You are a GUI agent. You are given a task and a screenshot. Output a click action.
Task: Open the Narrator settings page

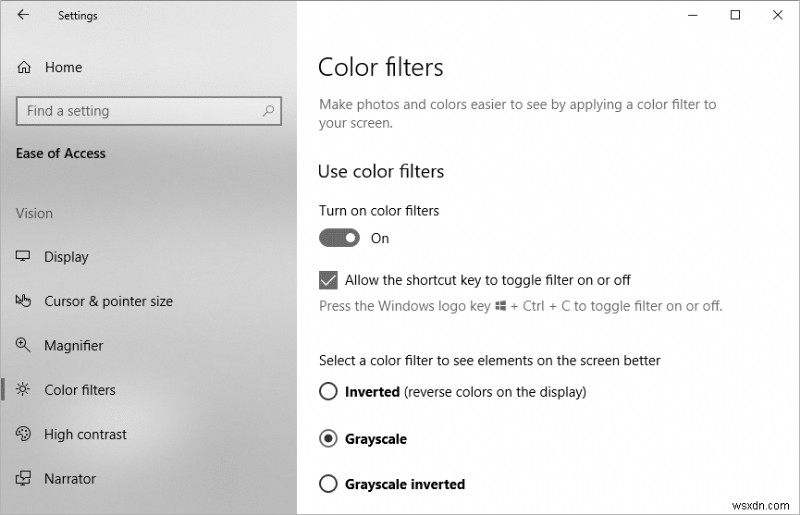70,479
